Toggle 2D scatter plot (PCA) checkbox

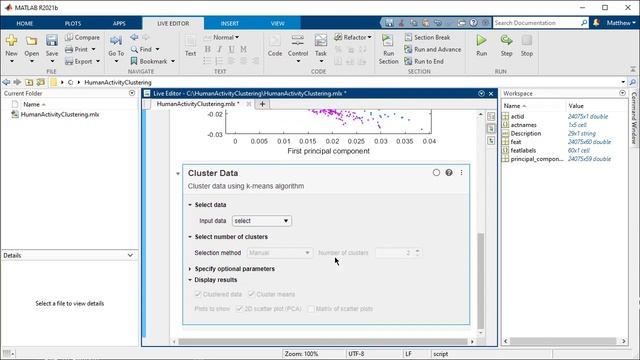pyautogui.click(x=240, y=309)
